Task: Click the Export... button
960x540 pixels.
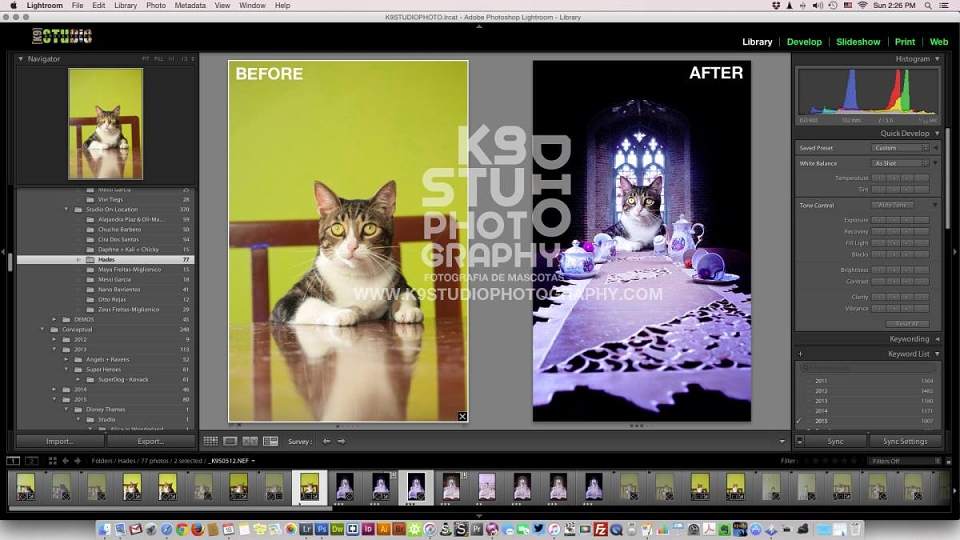Action: (x=151, y=441)
